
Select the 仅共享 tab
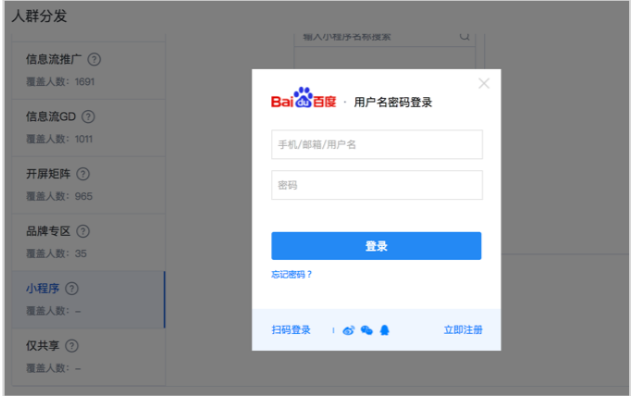[x=89, y=357]
